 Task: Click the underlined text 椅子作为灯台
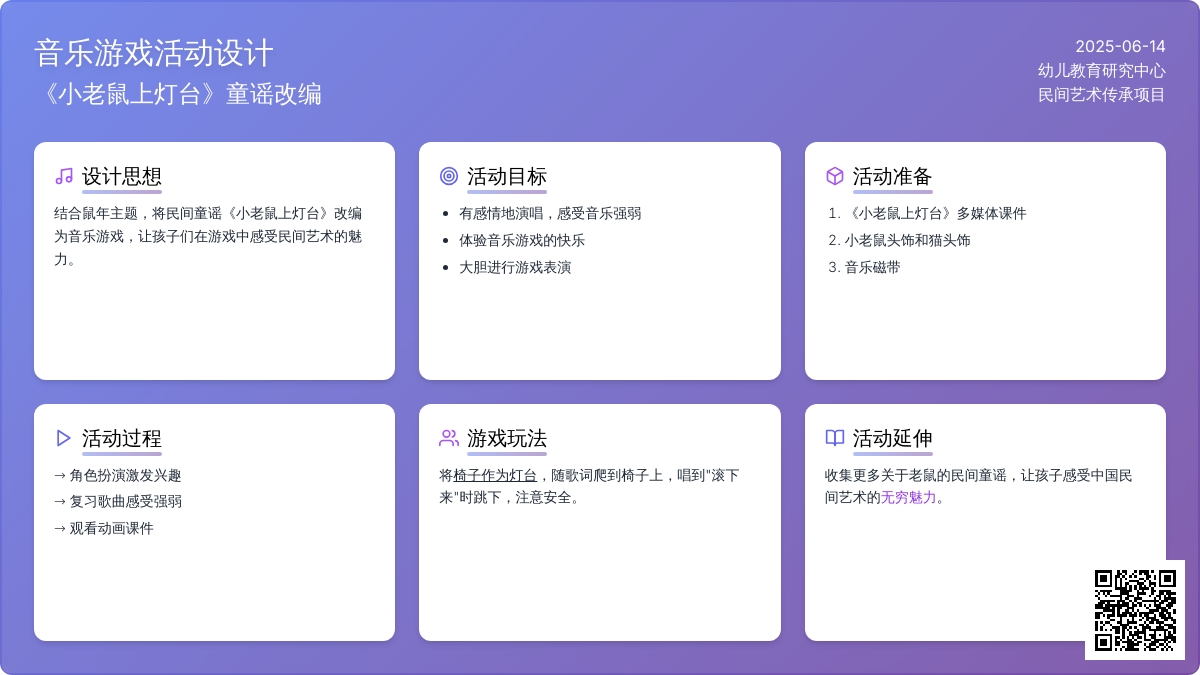[x=495, y=475]
